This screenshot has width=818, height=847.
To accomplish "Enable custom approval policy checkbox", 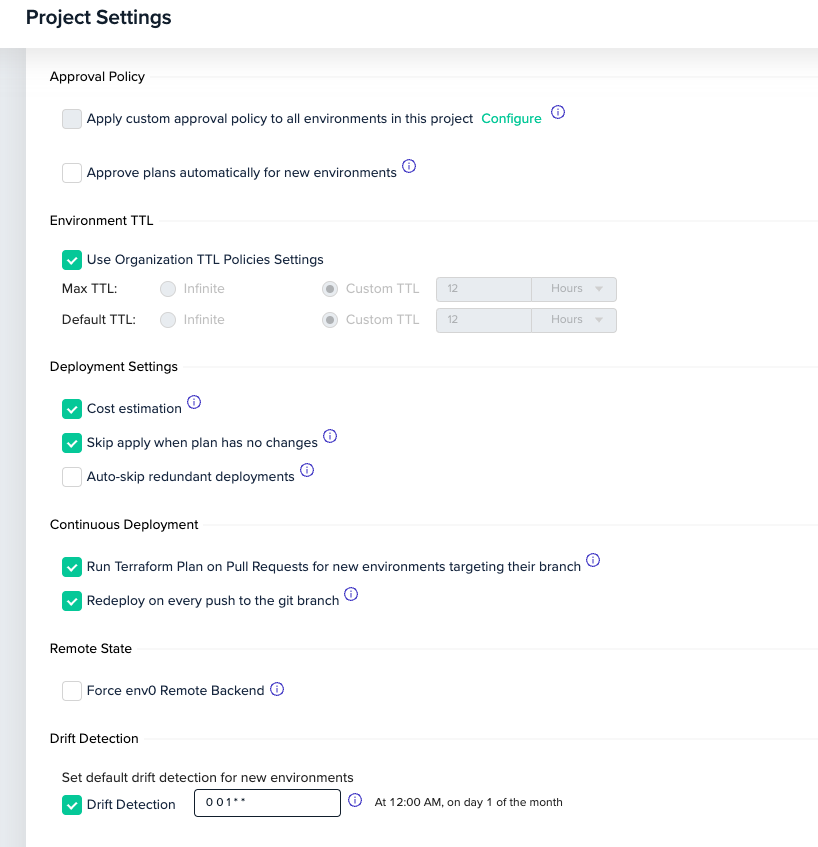I will pos(72,119).
